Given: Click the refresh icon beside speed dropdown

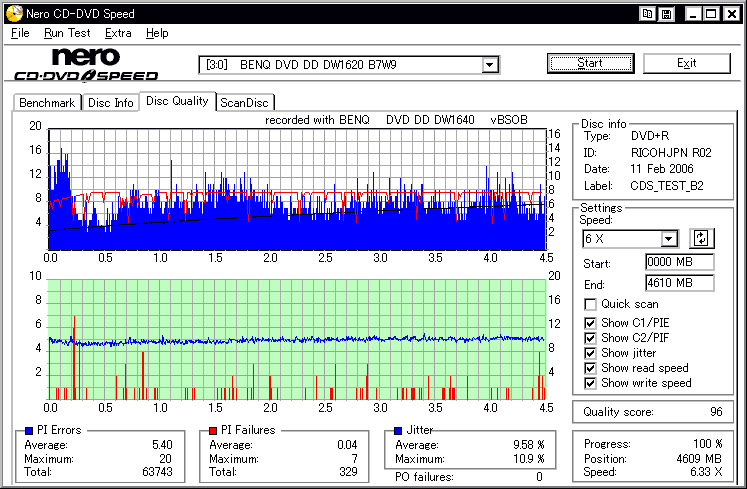Looking at the screenshot, I should 701,238.
